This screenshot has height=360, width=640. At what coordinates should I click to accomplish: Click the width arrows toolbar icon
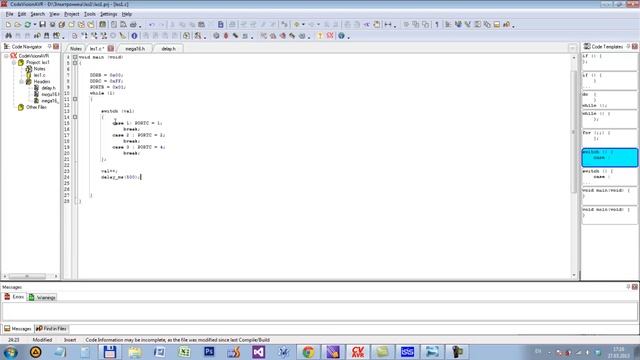click(x=388, y=25)
